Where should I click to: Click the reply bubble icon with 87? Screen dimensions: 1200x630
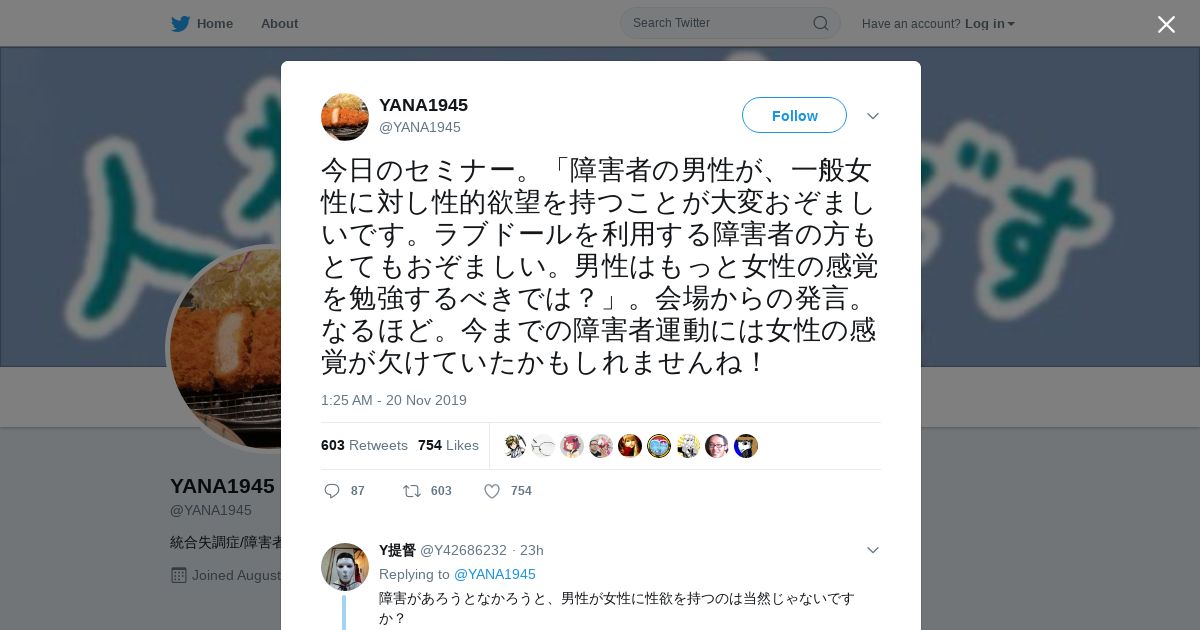[x=333, y=491]
